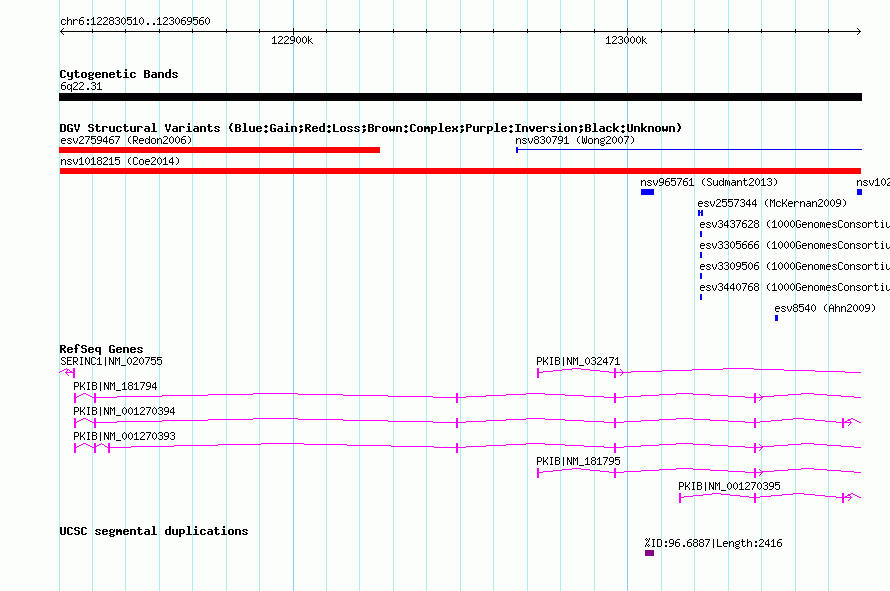
Task: Click the PKIB NM_001270395 transcript line
Action: [770, 497]
